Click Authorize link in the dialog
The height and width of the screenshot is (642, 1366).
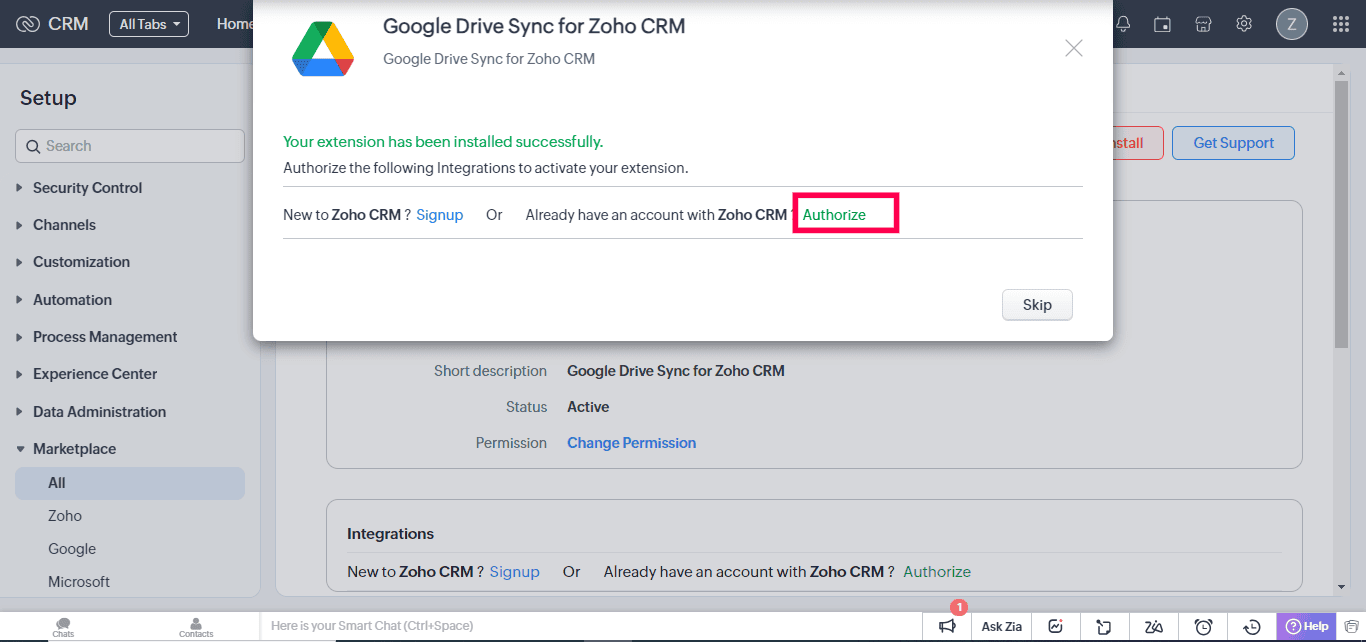(834, 215)
